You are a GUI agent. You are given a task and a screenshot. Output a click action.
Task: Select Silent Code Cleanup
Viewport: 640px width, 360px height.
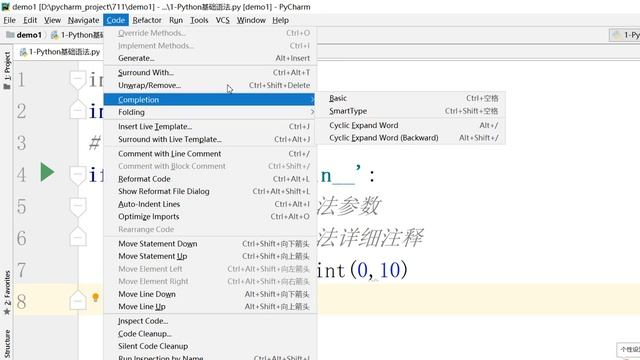(210, 346)
